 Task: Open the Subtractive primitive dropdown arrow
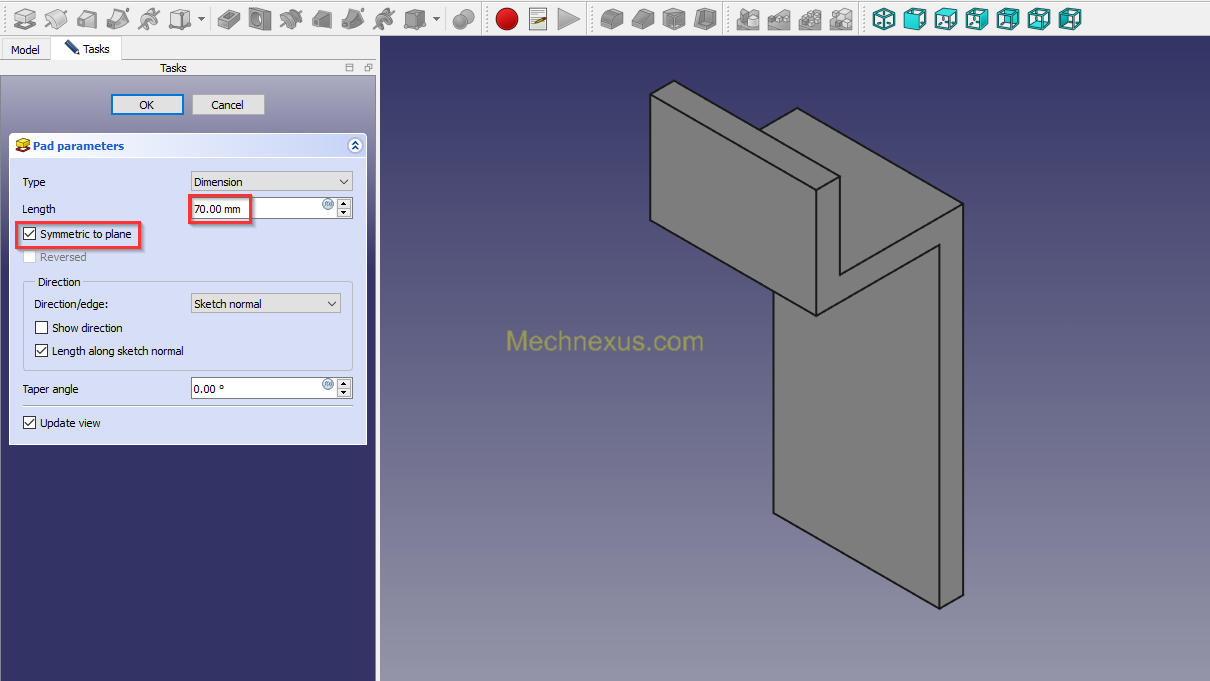click(437, 18)
